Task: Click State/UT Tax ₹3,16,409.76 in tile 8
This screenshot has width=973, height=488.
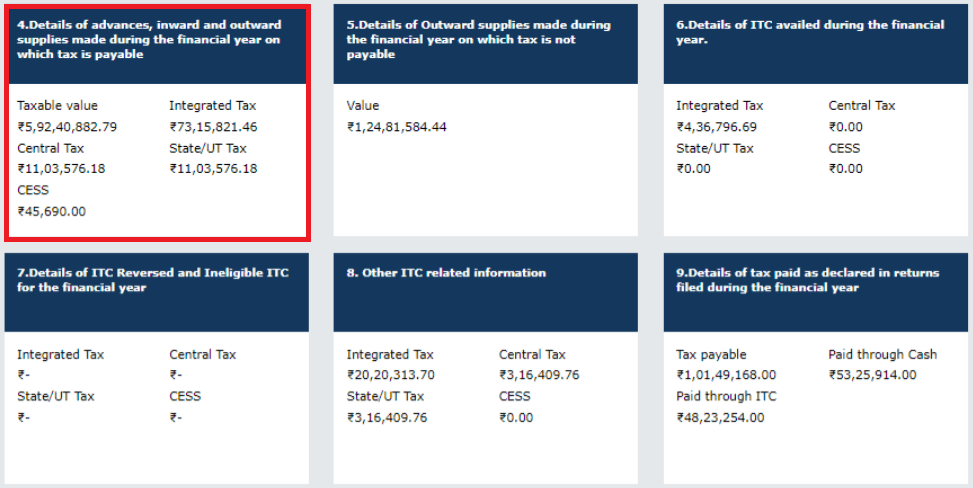Action: (x=387, y=418)
